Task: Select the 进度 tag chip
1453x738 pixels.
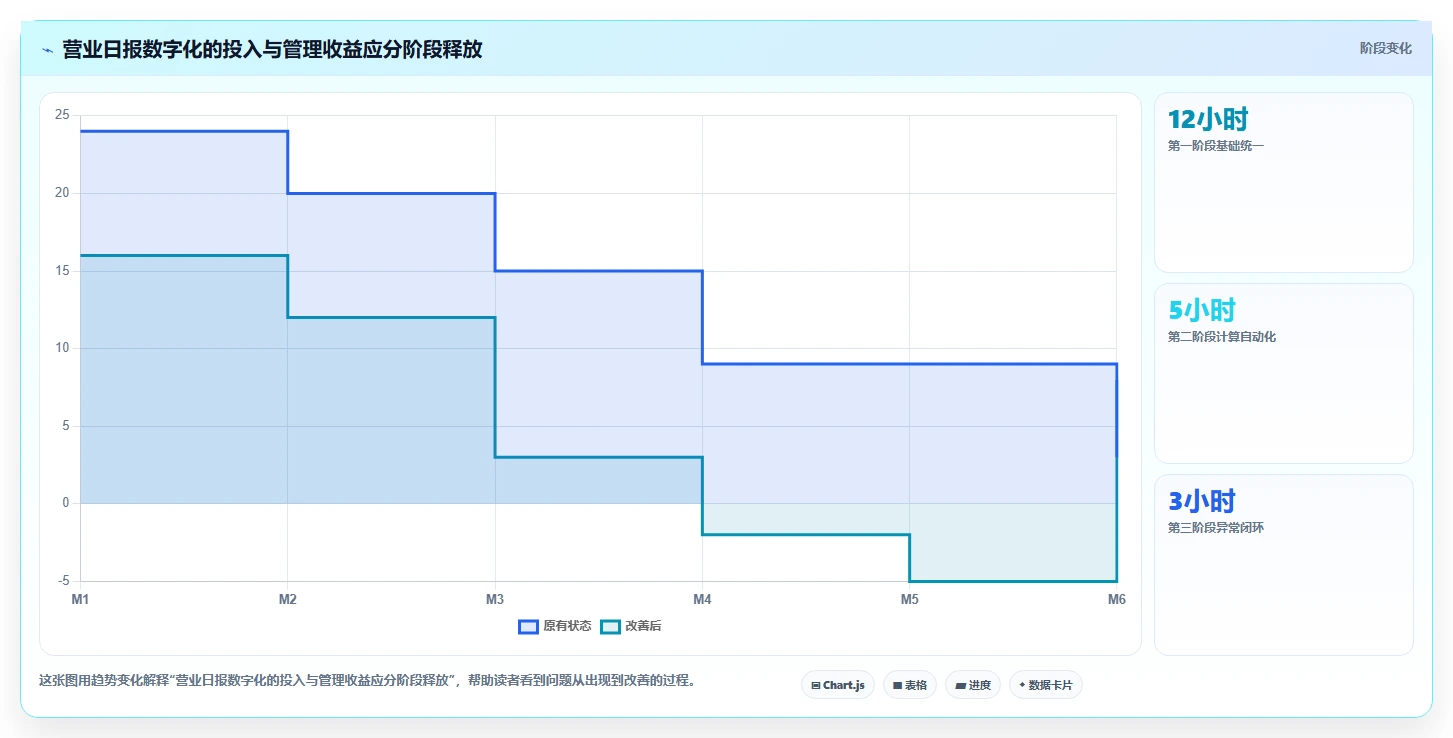Action: coord(973,685)
